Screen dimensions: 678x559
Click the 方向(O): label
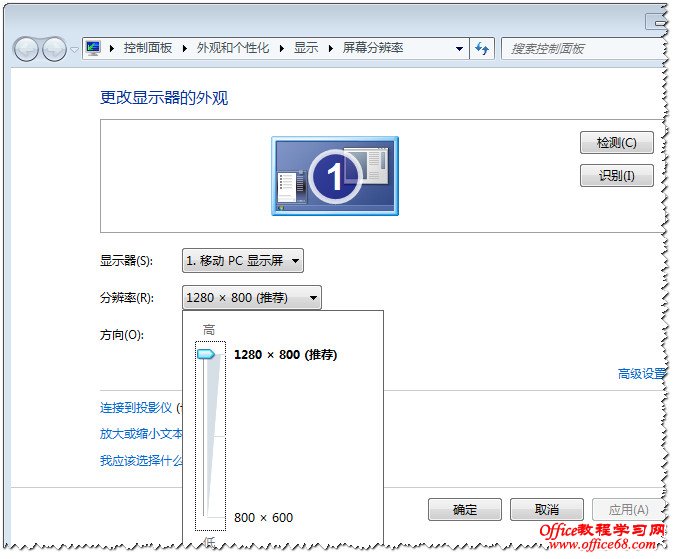(x=122, y=335)
